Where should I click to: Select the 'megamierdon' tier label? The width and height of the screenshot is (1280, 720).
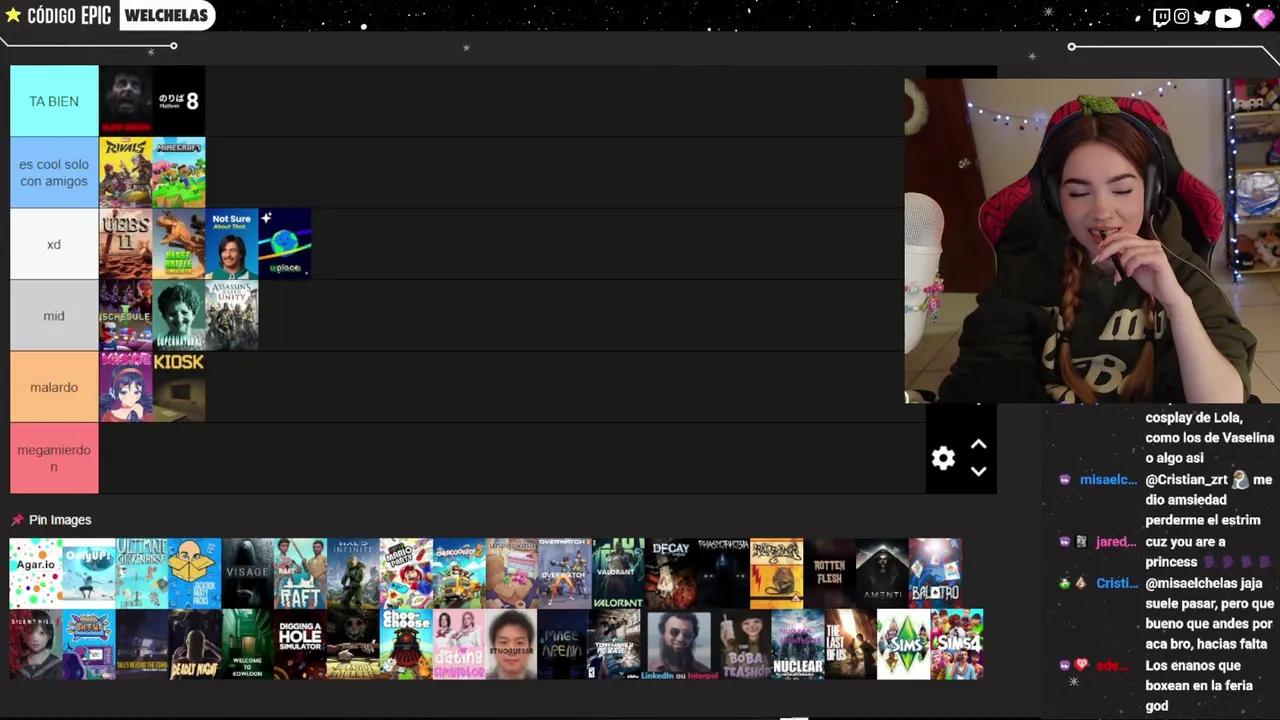click(x=54, y=459)
